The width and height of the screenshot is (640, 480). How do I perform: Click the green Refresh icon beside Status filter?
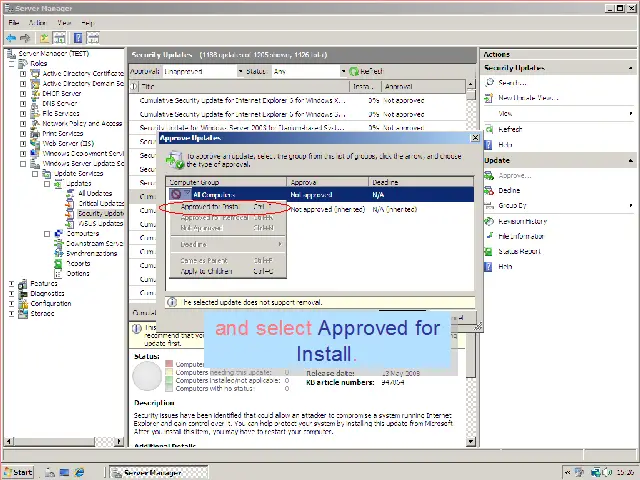(x=354, y=71)
